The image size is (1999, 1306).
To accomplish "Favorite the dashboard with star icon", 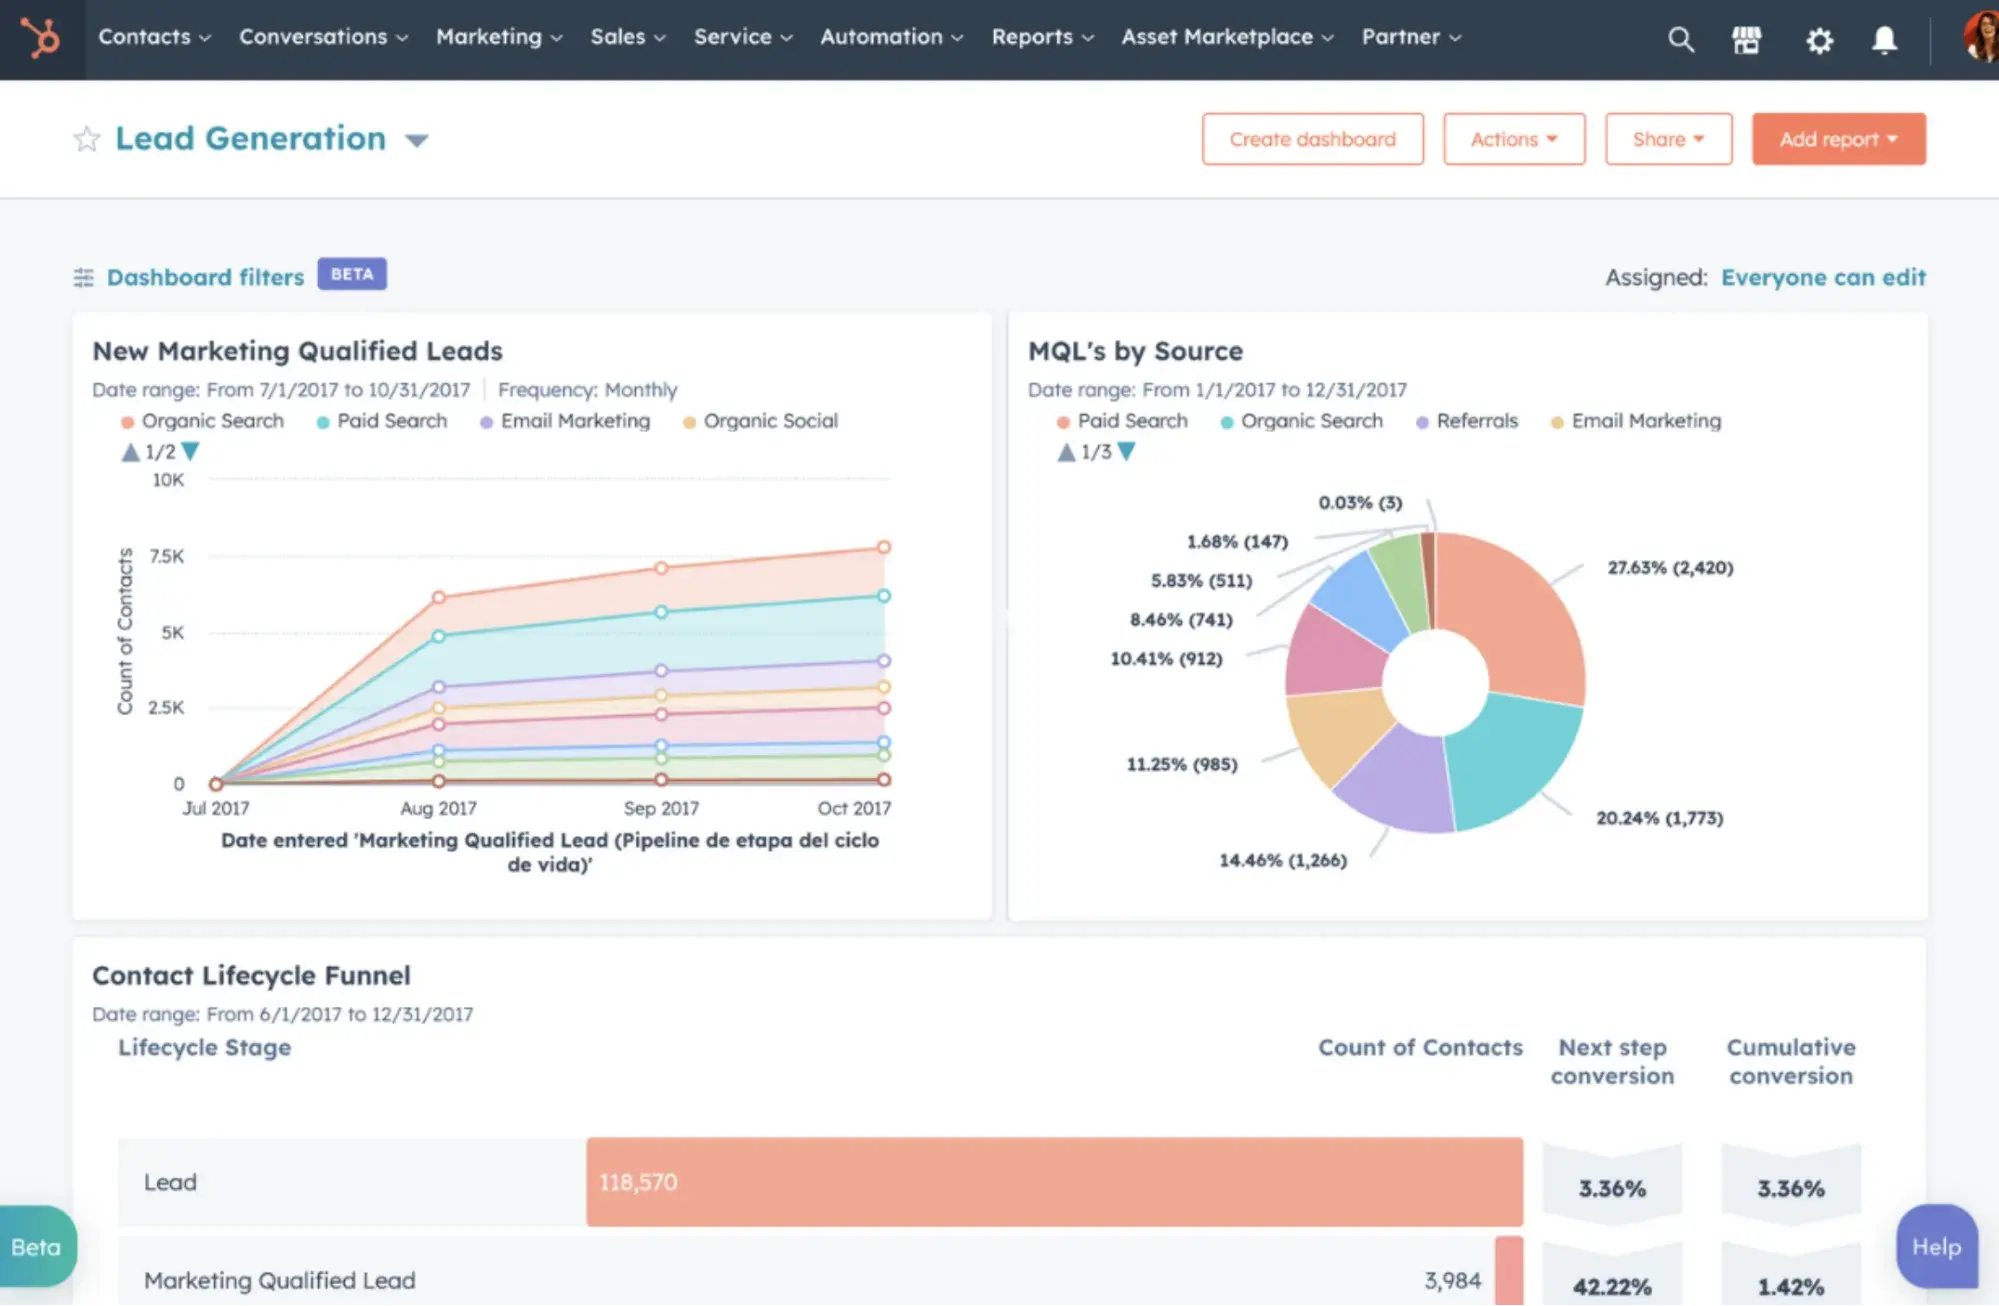I will [x=87, y=139].
